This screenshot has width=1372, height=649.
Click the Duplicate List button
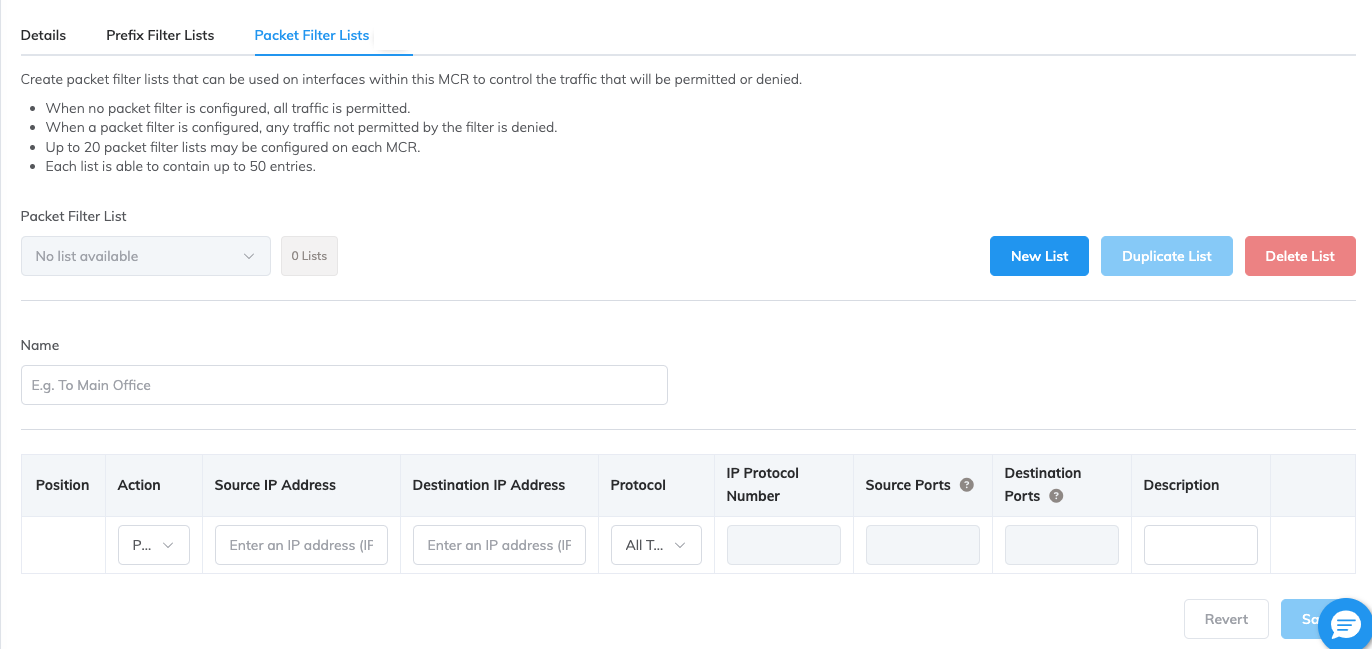point(1167,256)
